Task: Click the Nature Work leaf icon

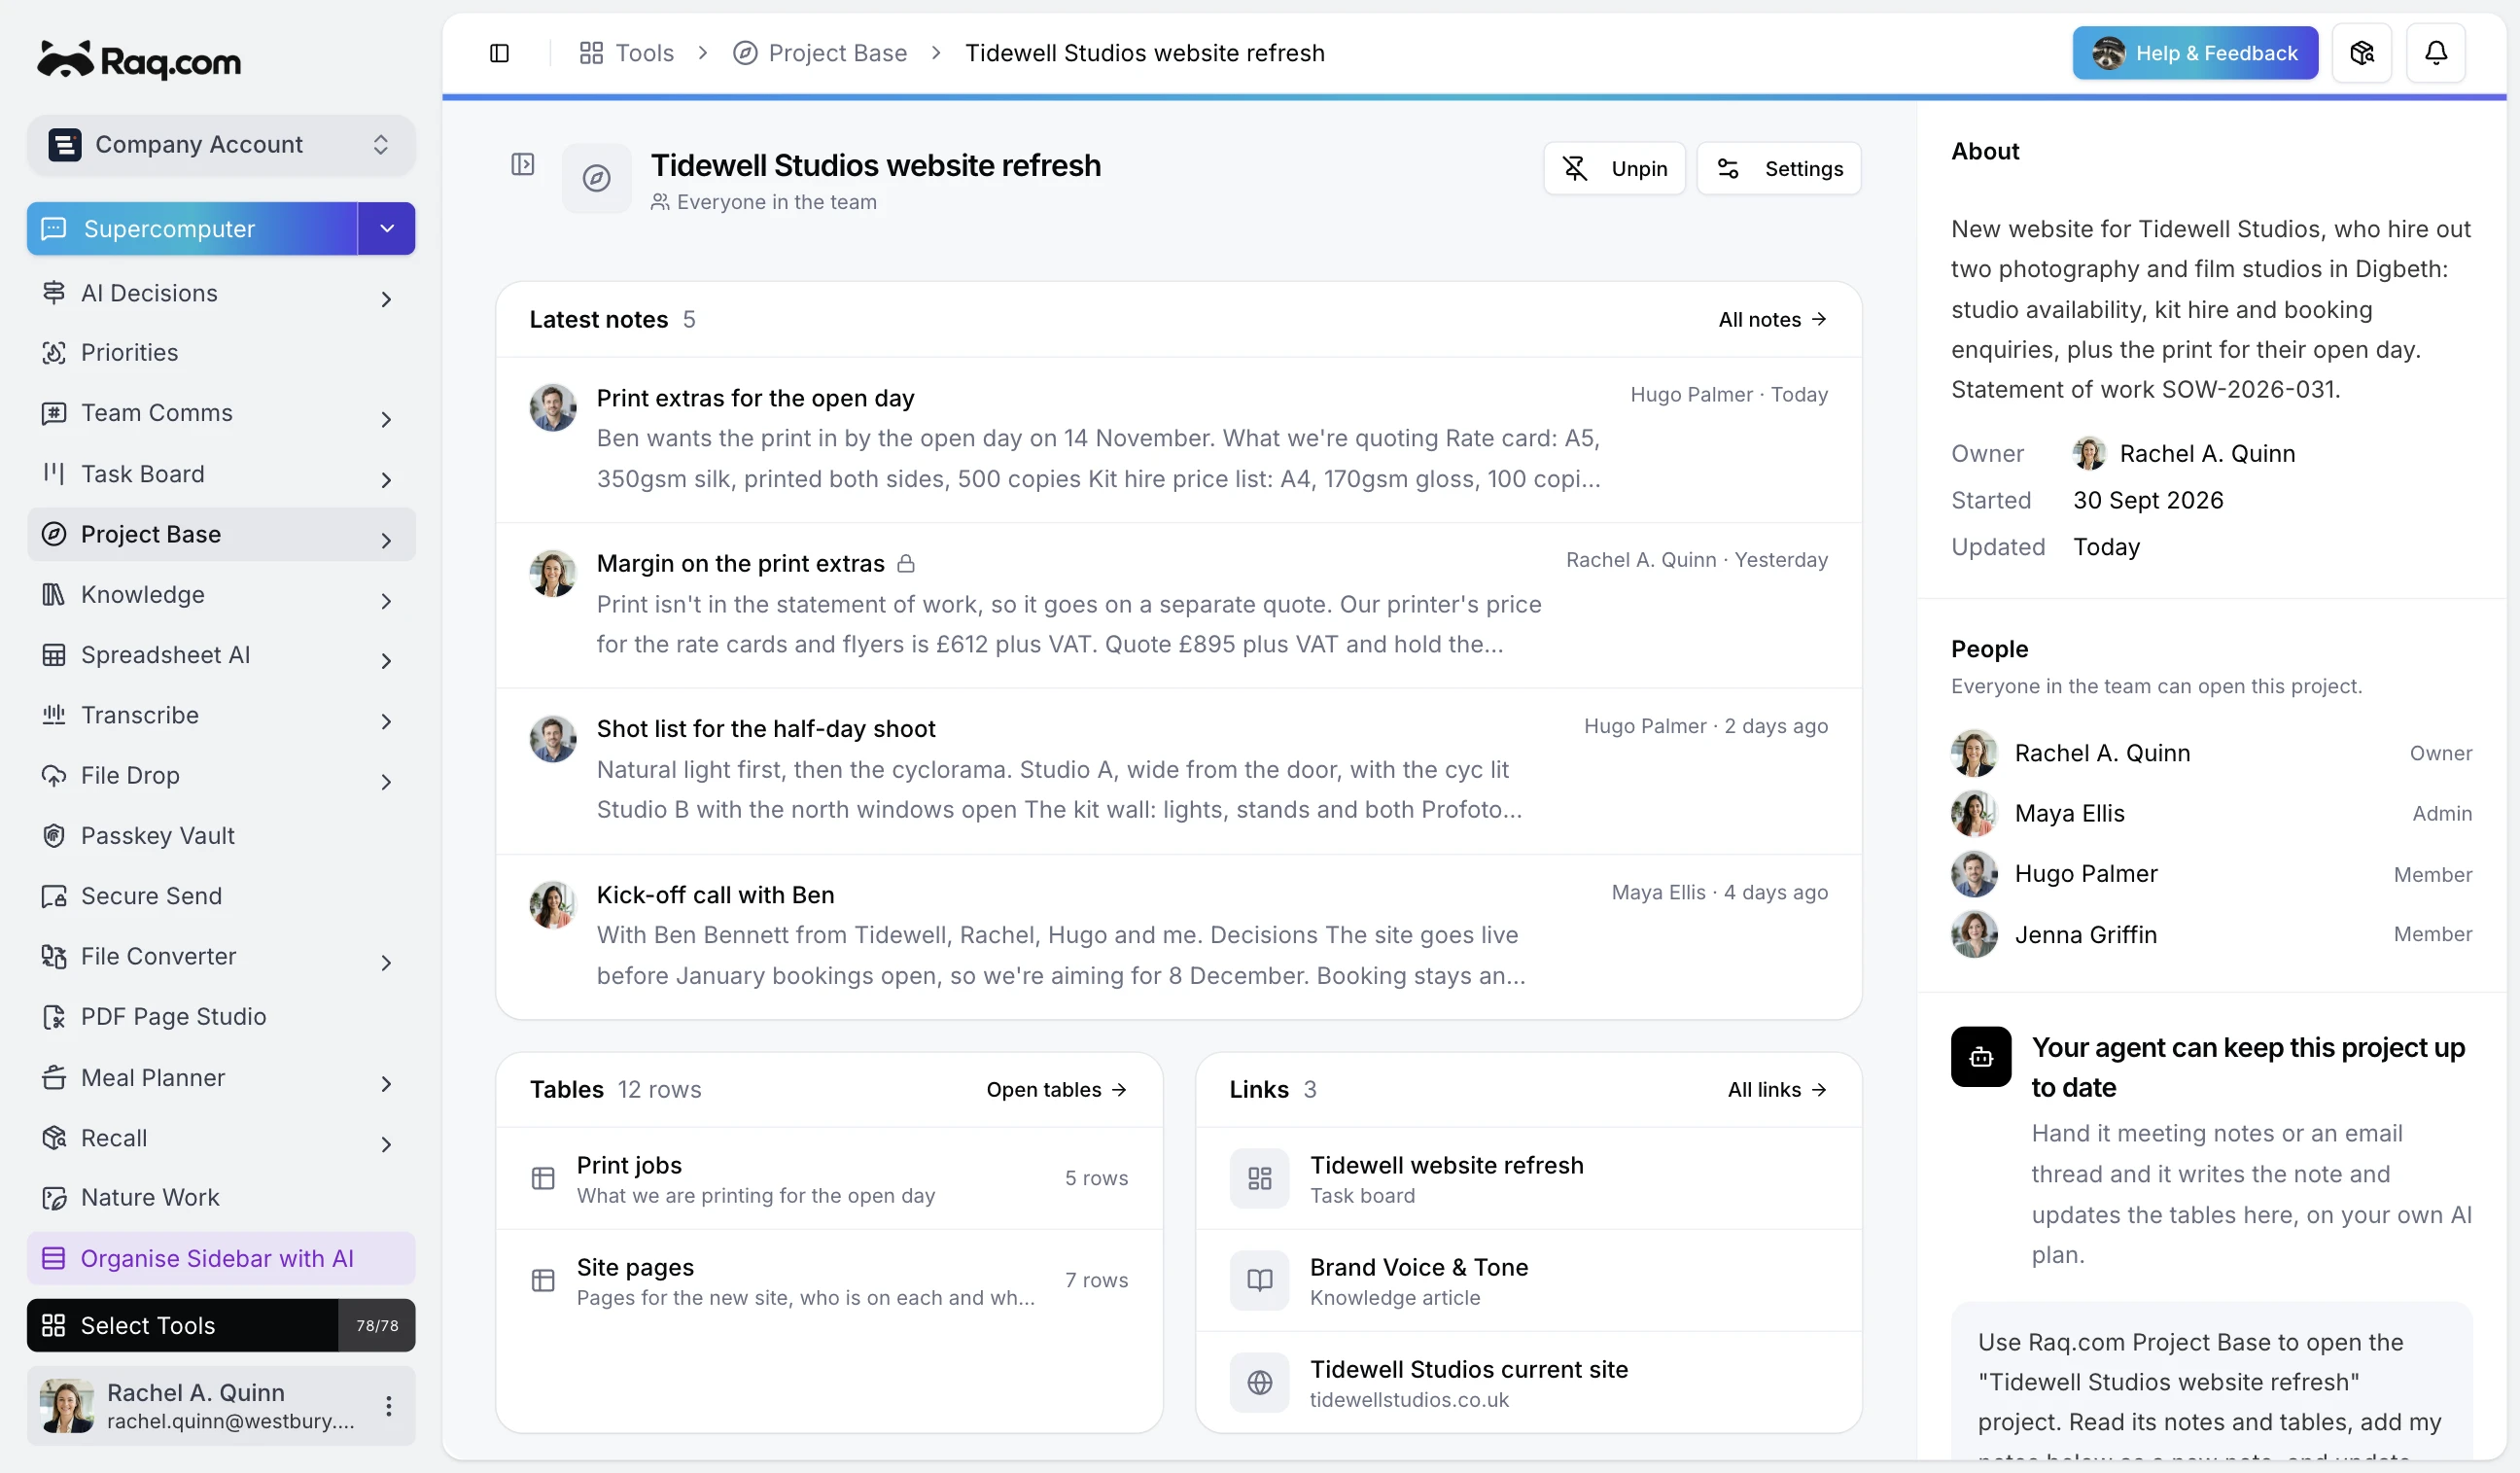Action: click(54, 1197)
